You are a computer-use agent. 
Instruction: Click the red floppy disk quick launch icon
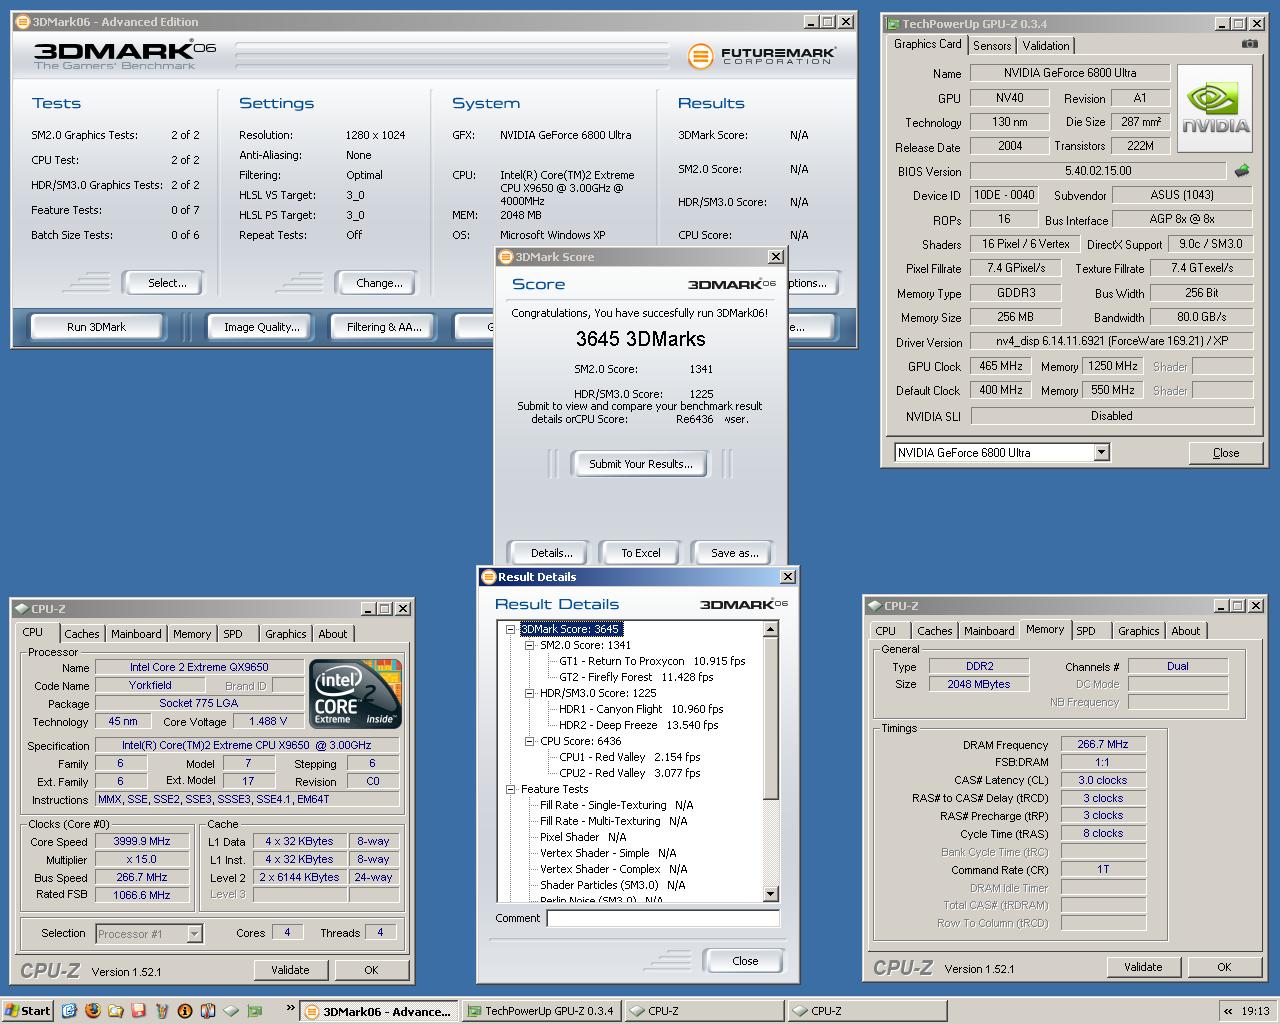[138, 1010]
